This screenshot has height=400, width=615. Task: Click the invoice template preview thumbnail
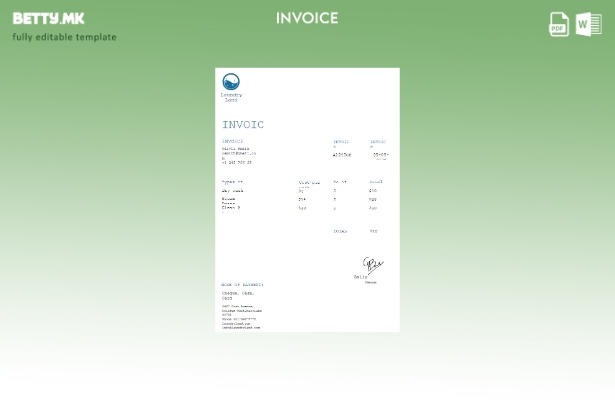pos(307,199)
